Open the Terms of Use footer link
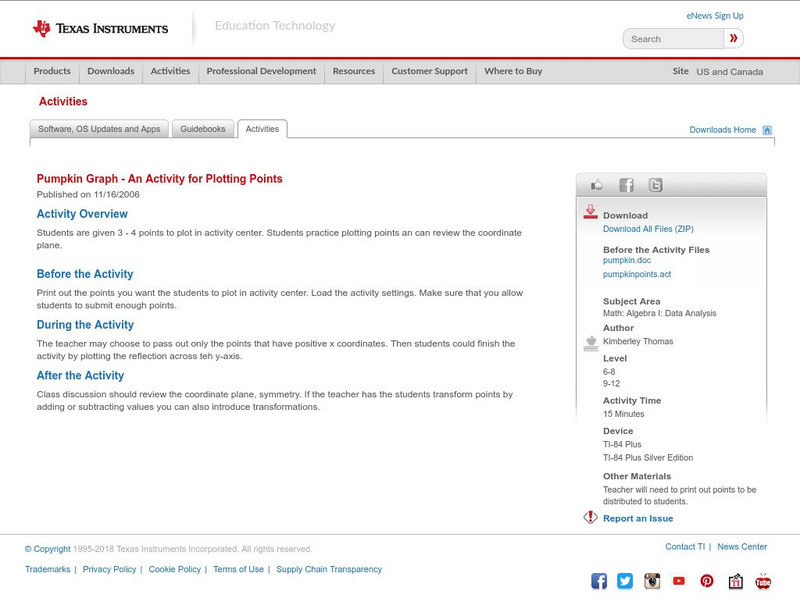Screen dimensions: 800x598 238,569
